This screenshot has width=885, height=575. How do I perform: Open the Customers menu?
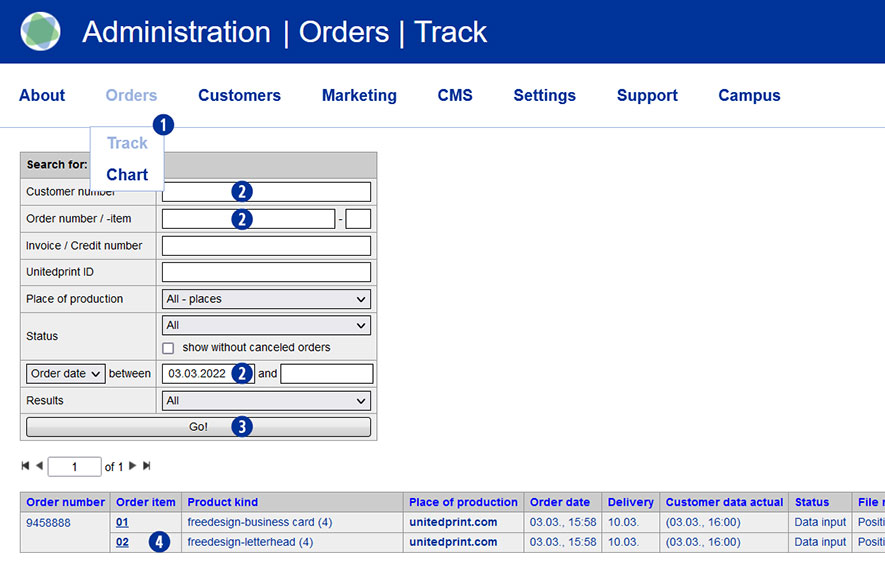click(x=239, y=96)
